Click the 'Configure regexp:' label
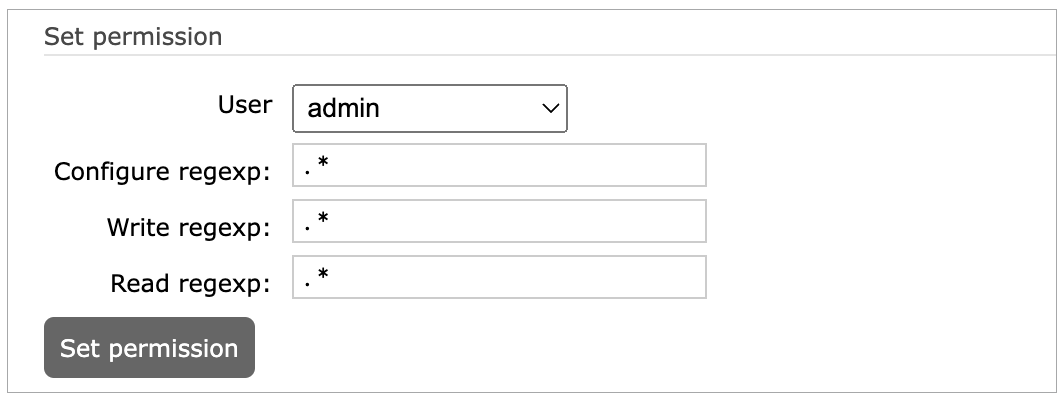The width and height of the screenshot is (1063, 401). pyautogui.click(x=162, y=171)
